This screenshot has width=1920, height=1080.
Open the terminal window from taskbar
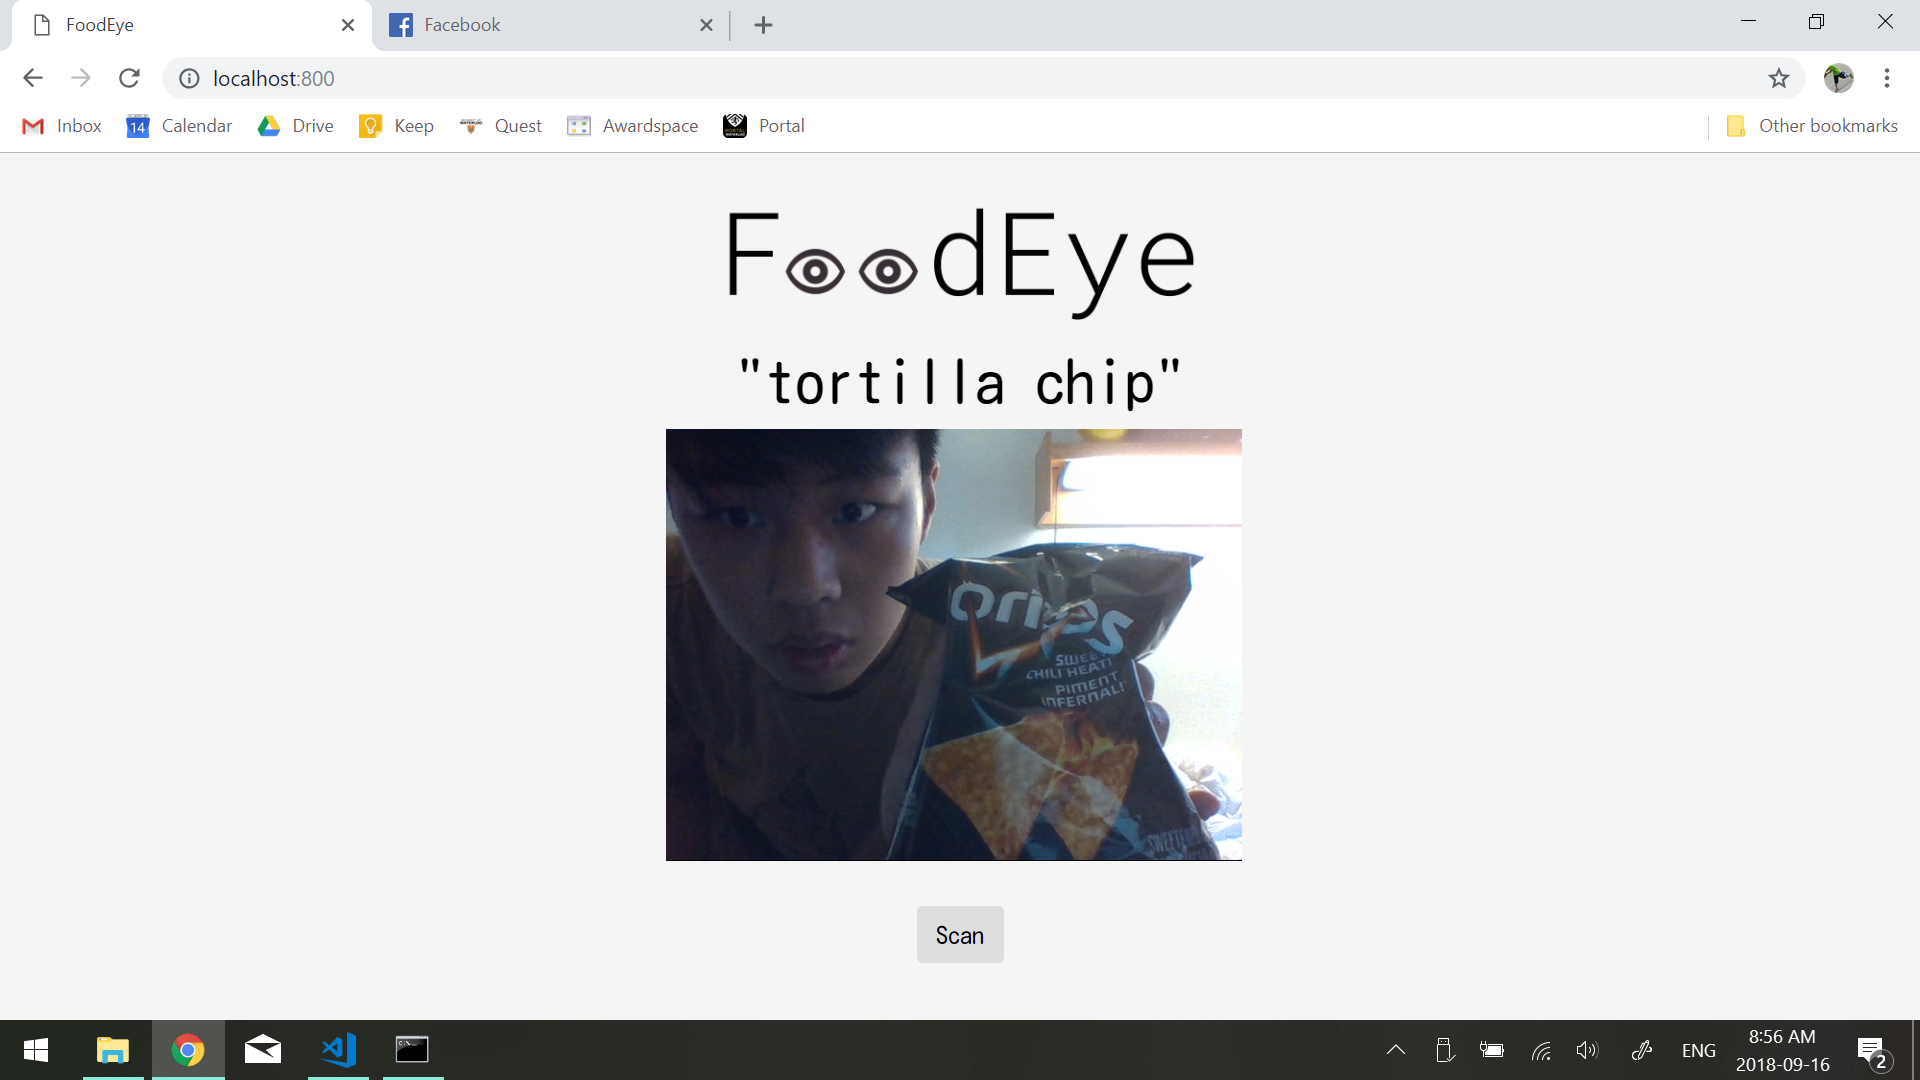(x=412, y=1050)
